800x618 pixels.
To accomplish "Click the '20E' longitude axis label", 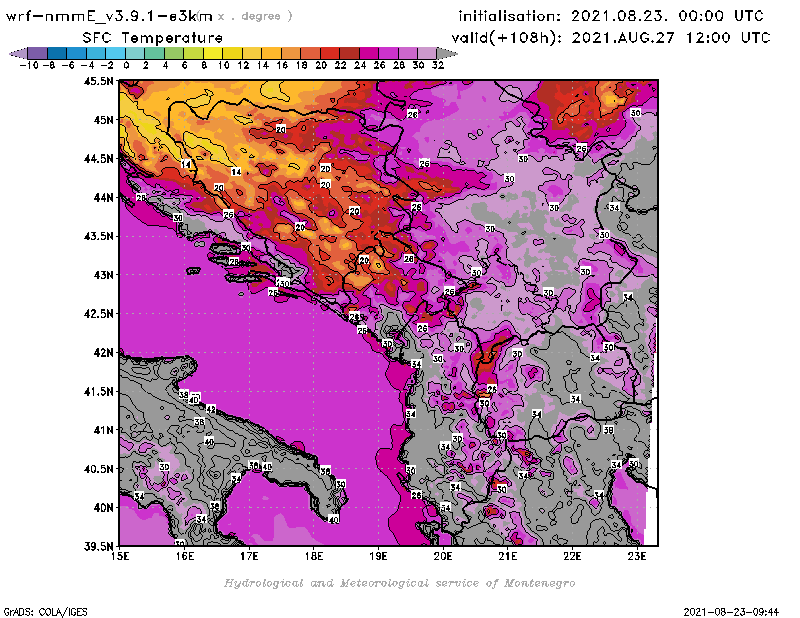I will [443, 556].
